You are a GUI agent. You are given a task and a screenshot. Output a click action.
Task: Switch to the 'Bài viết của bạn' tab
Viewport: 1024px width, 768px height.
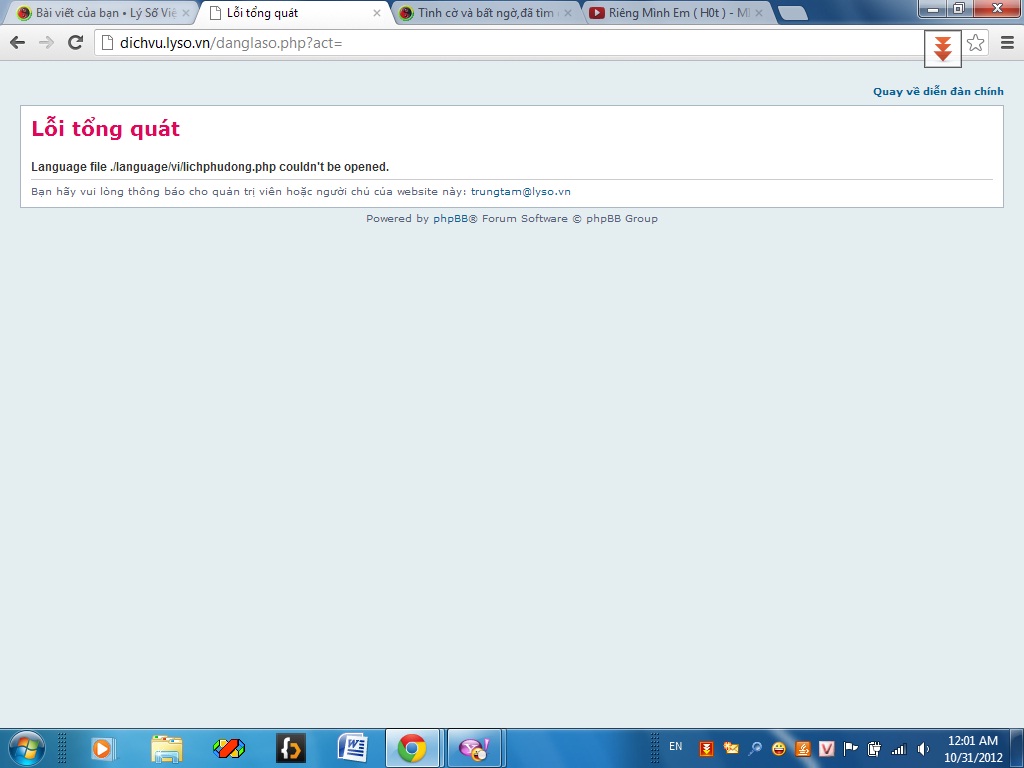tap(100, 13)
